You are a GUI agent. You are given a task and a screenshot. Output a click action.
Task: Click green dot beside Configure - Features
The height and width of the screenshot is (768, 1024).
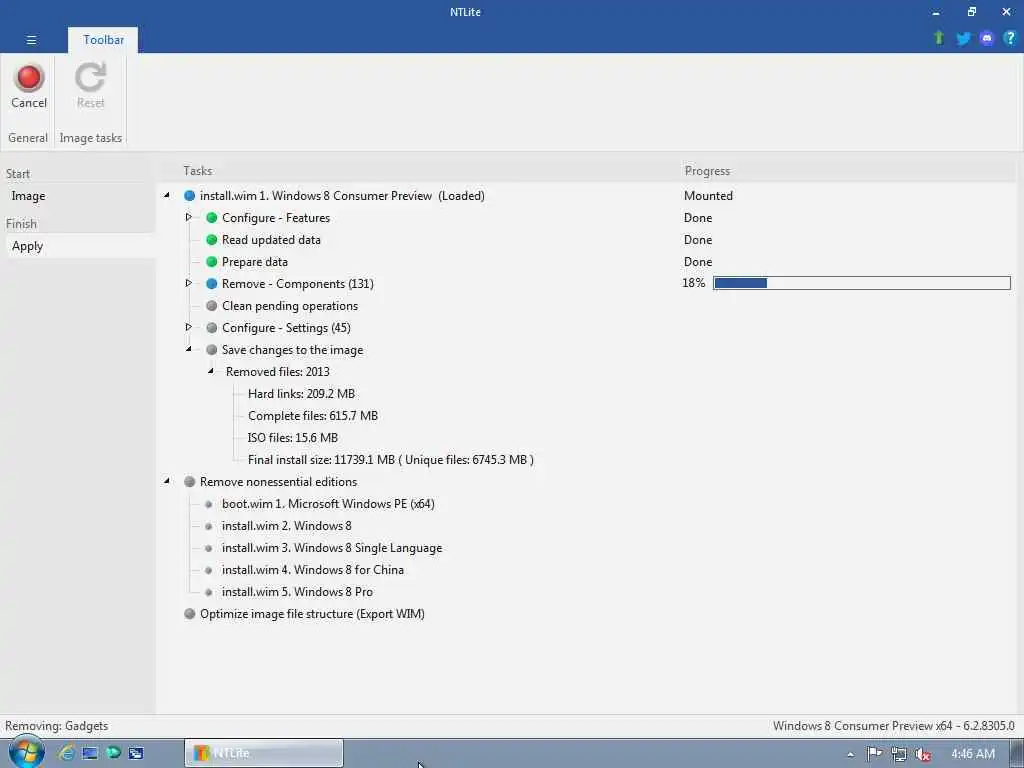(212, 217)
